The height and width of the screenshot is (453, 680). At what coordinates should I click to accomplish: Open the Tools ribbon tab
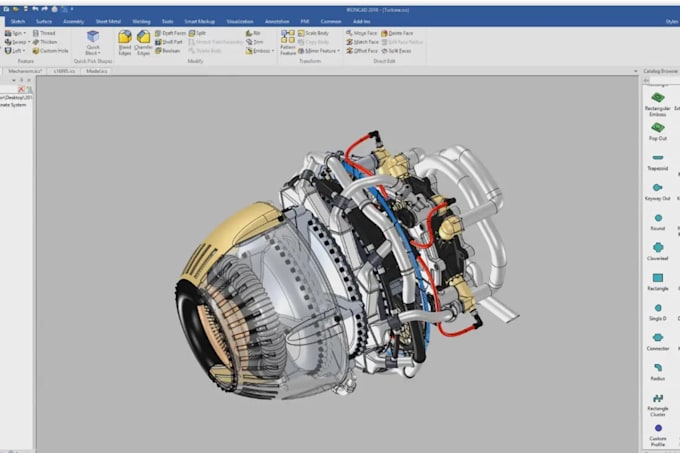(167, 21)
